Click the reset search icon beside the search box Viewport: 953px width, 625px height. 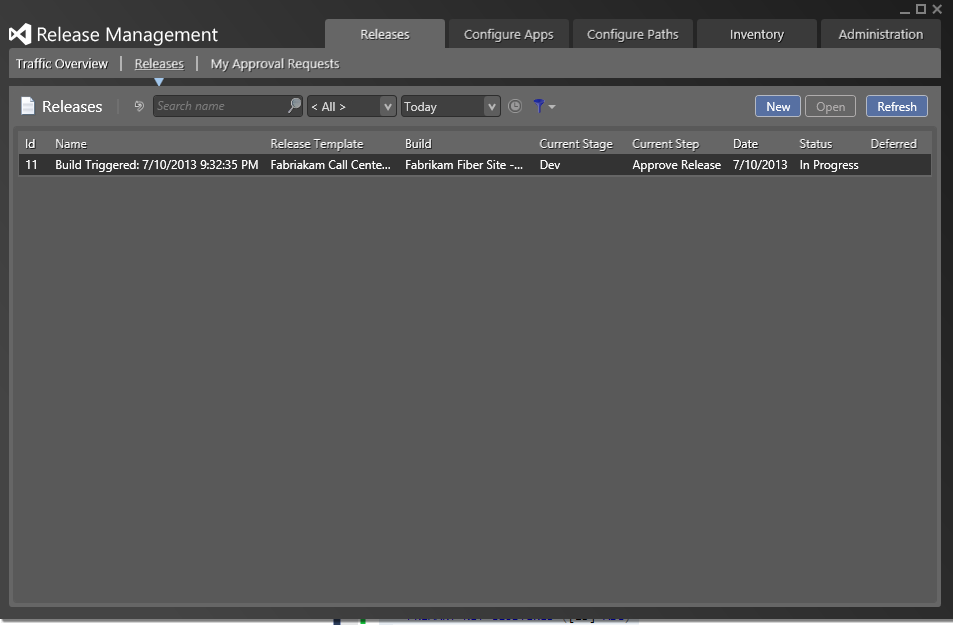tap(139, 106)
